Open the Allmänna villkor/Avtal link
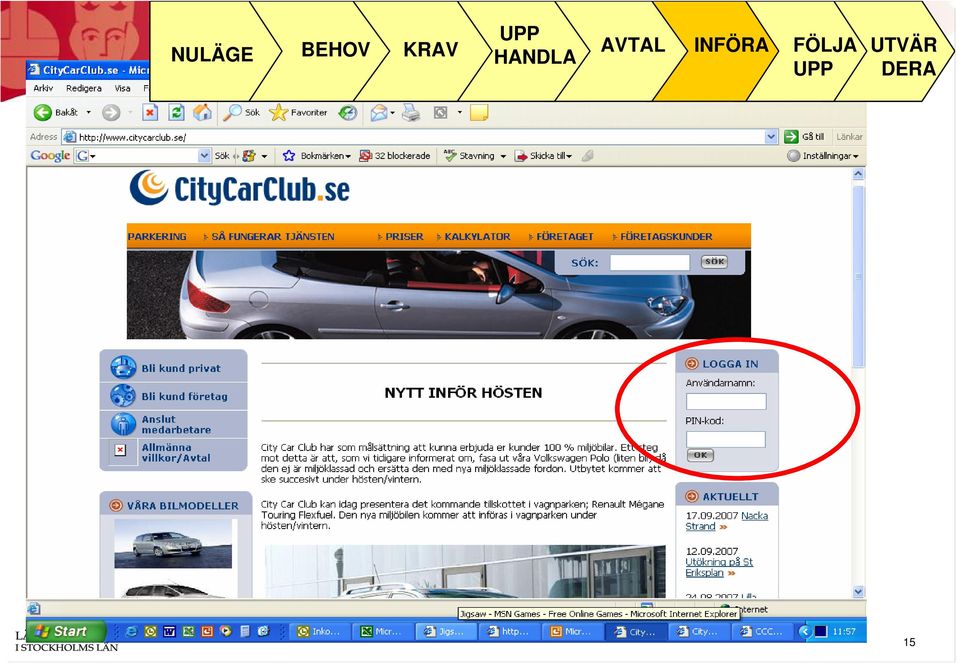The height and width of the screenshot is (663, 959). click(176, 453)
